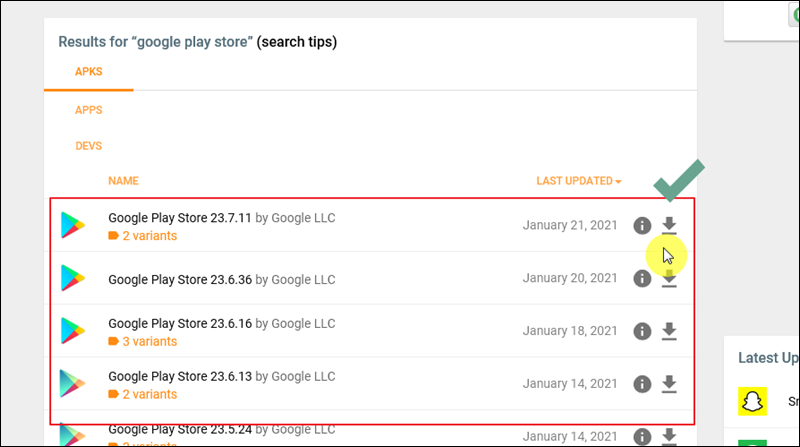800x447 pixels.
Task: Expand 2 variants under version 23.6.13
Action: tap(143, 394)
